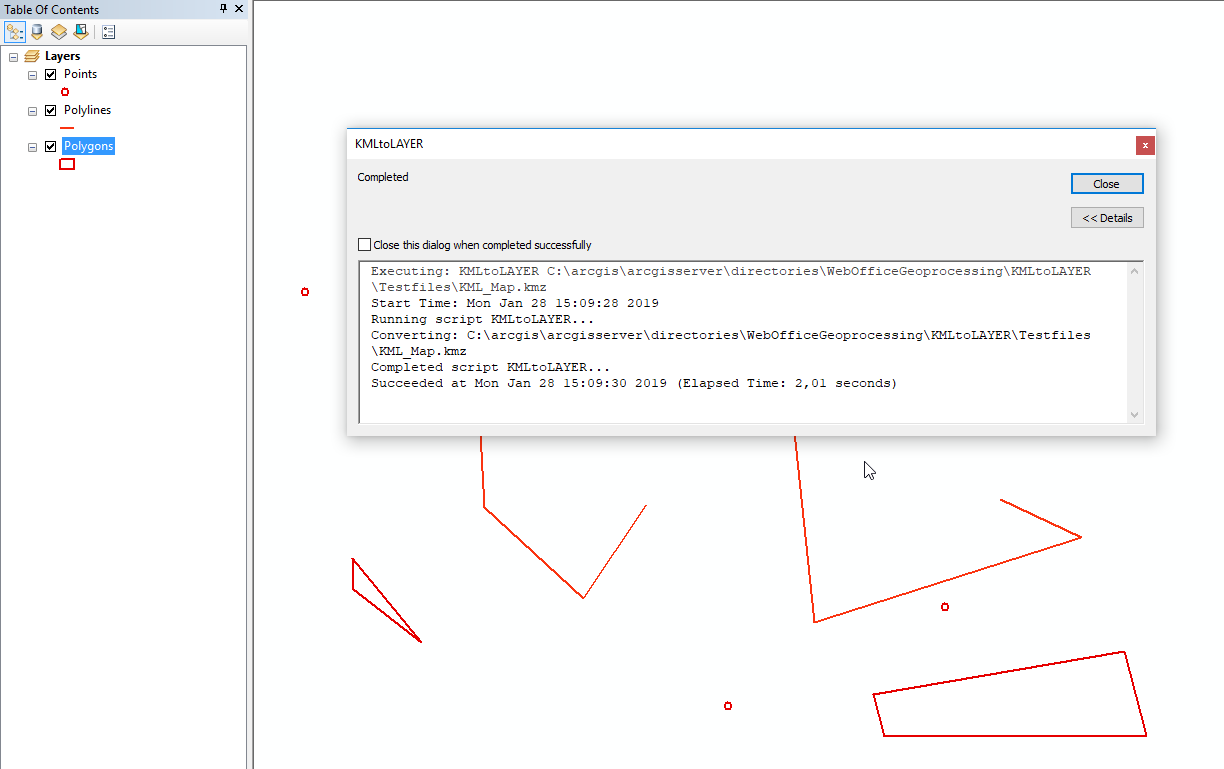The height and width of the screenshot is (769, 1224).
Task: Click the Points red circle symbol
Action: [65, 92]
